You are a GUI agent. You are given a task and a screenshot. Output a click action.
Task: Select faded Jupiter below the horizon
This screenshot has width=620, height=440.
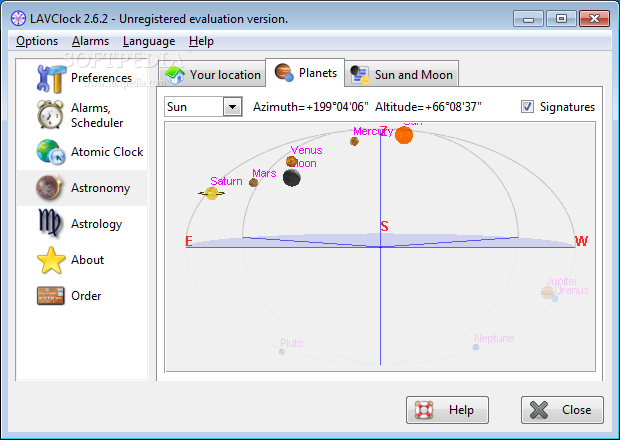[x=547, y=292]
